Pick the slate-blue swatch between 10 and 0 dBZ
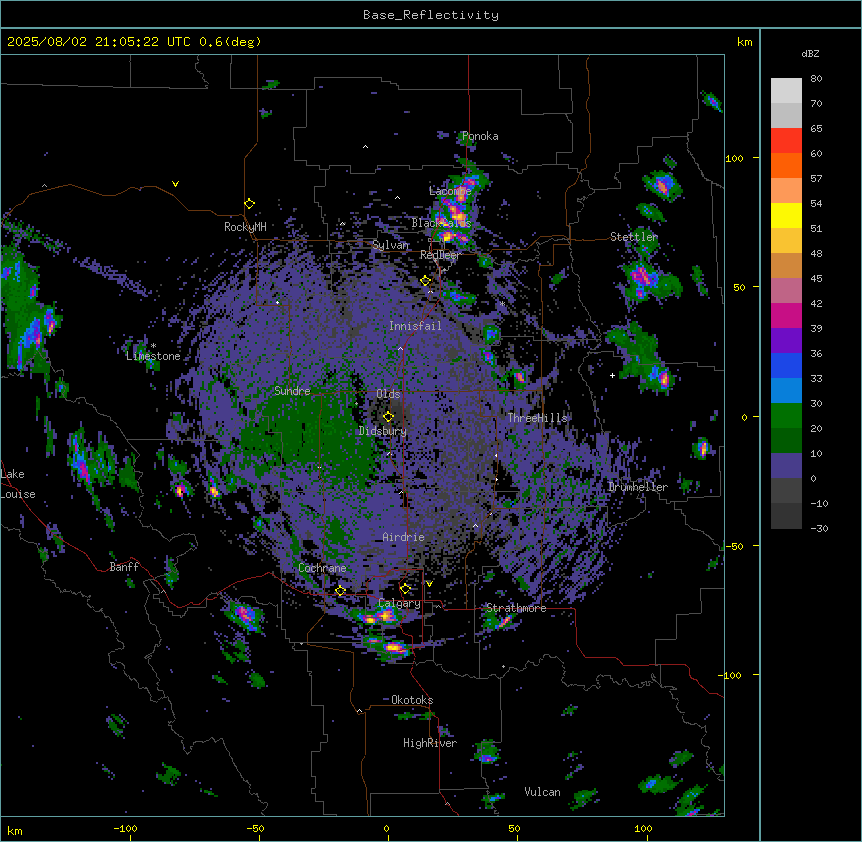862x842 pixels. tap(786, 466)
